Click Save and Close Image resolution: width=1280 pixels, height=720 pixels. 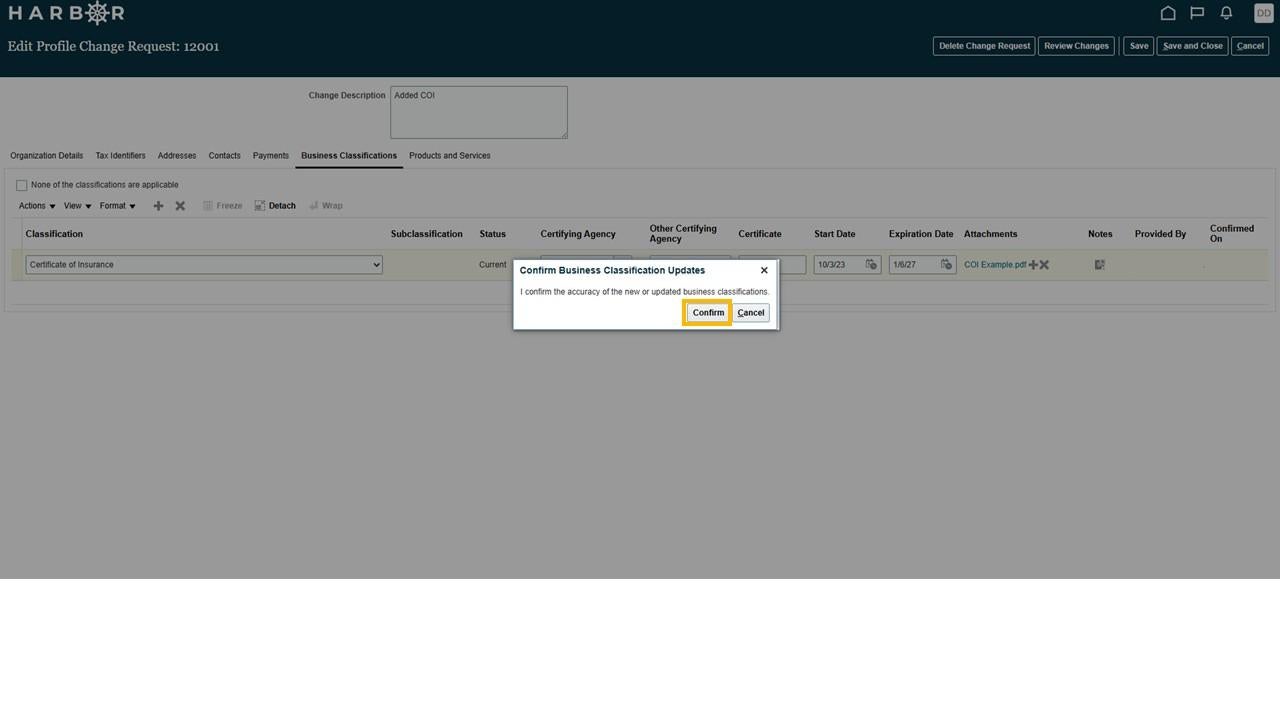click(1193, 46)
